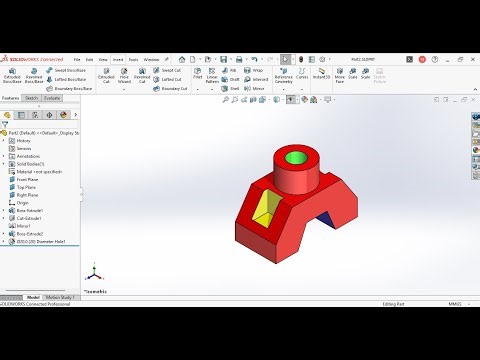Open the Hole Wizard
The height and width of the screenshot is (360, 480).
124,75
